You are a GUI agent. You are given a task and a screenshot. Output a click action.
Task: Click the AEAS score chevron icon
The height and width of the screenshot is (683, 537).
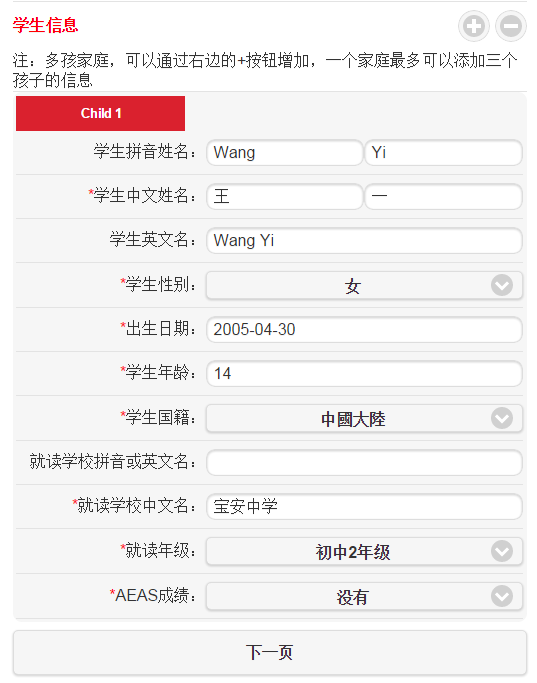point(502,596)
